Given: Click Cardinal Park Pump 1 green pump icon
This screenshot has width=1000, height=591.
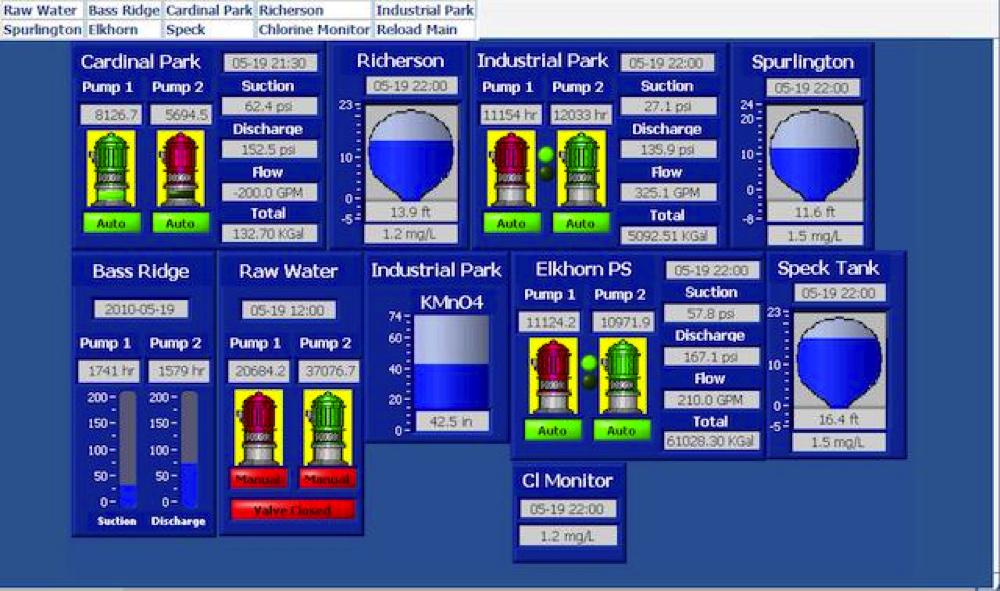Looking at the screenshot, I should point(111,169).
